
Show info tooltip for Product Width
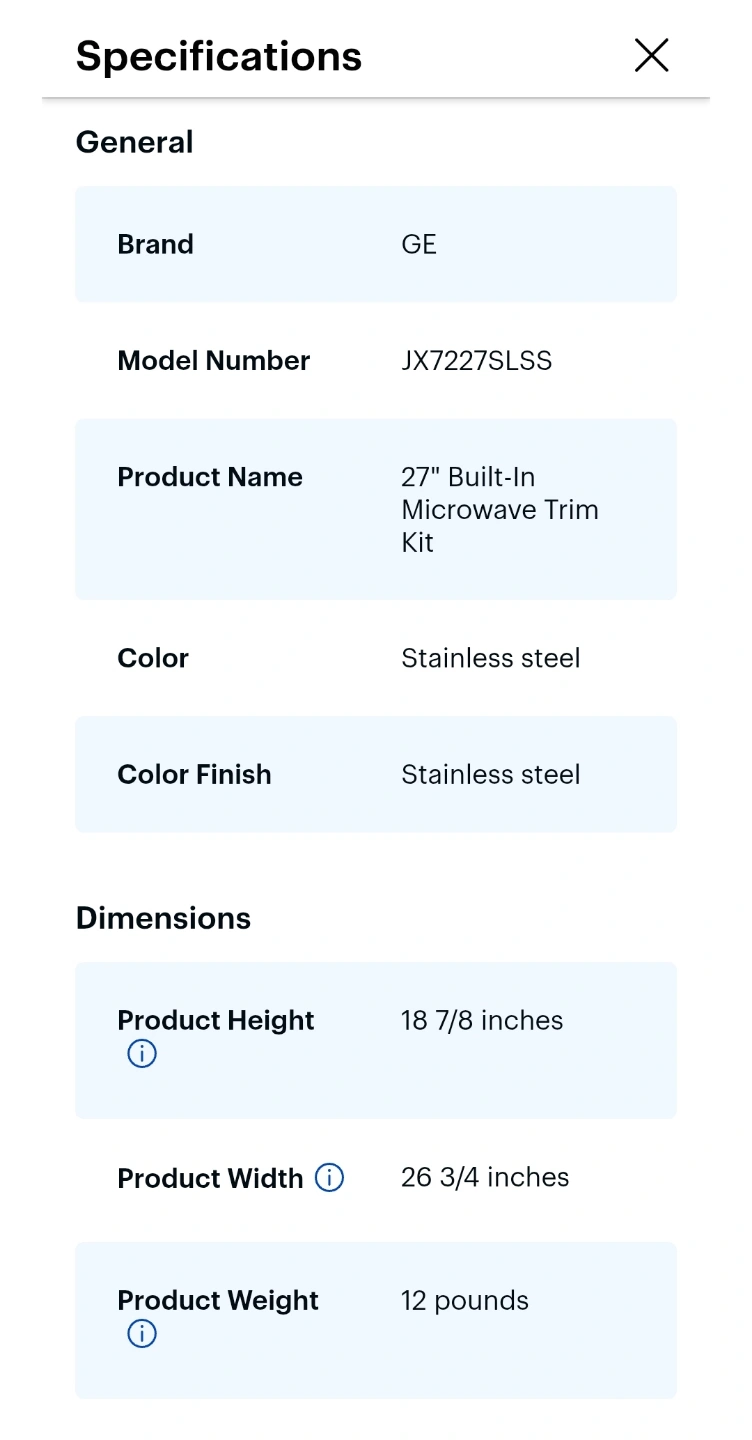329,1177
